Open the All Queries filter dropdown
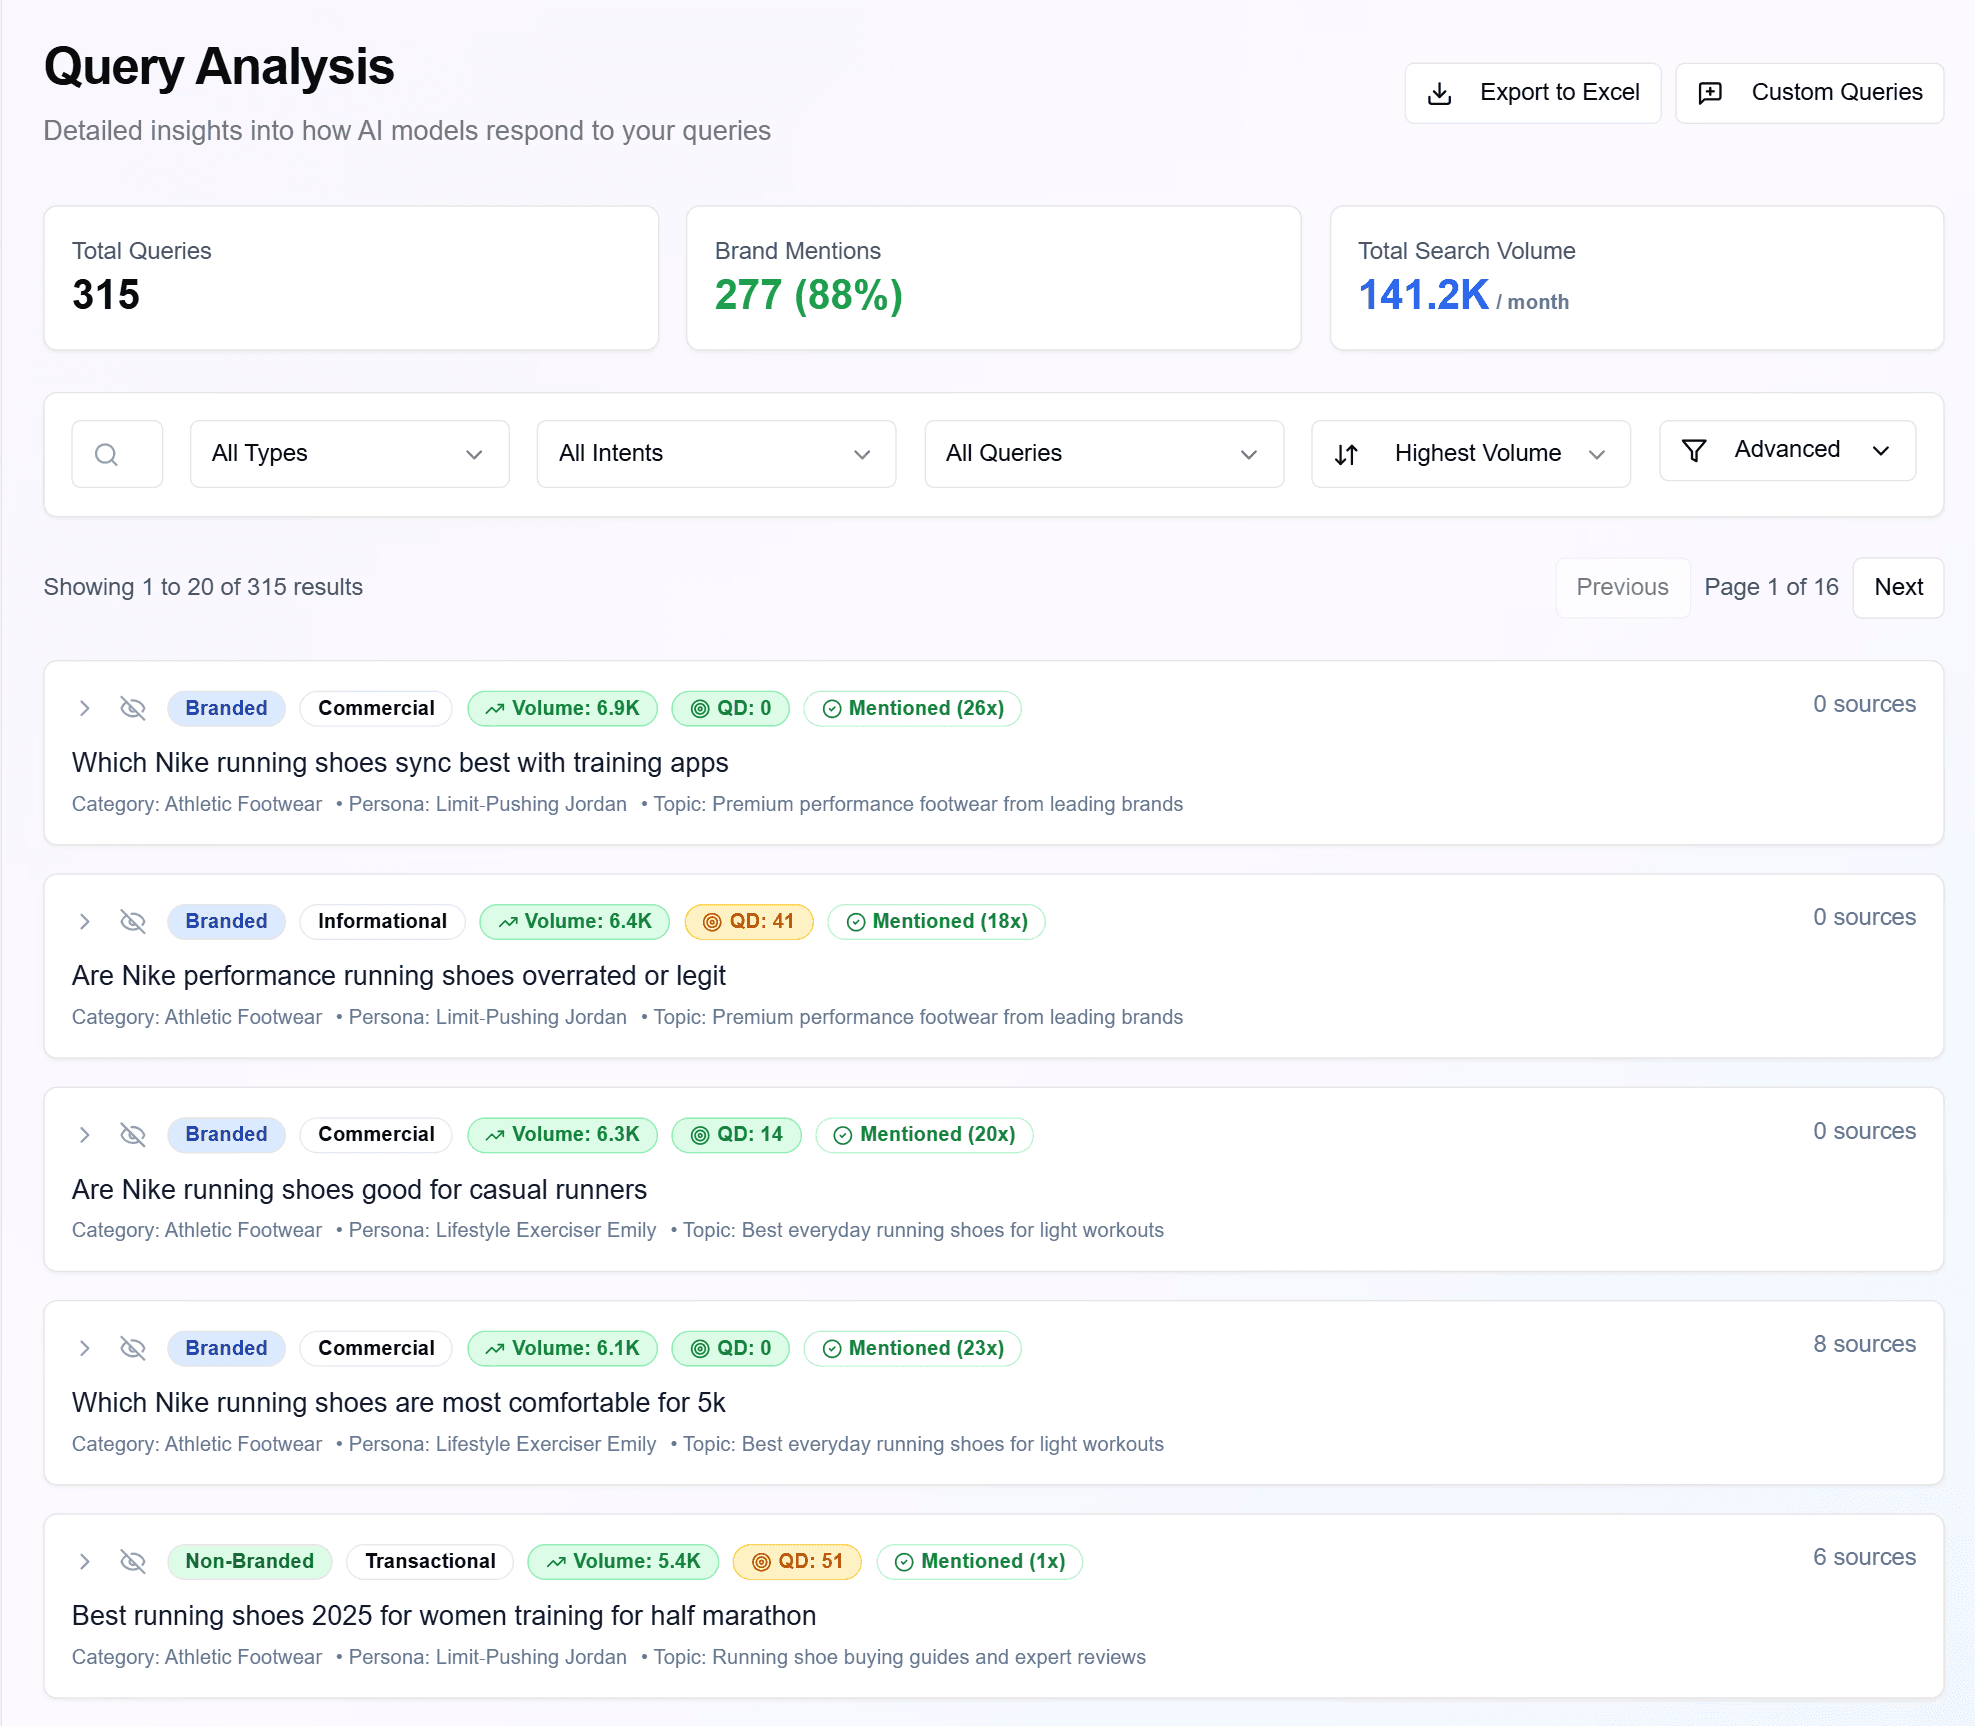1975x1726 pixels. click(1103, 454)
